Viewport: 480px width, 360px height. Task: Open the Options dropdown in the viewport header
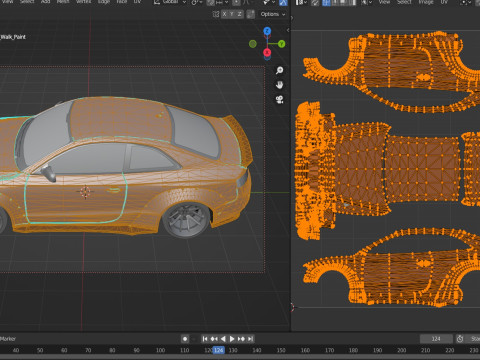tap(273, 14)
